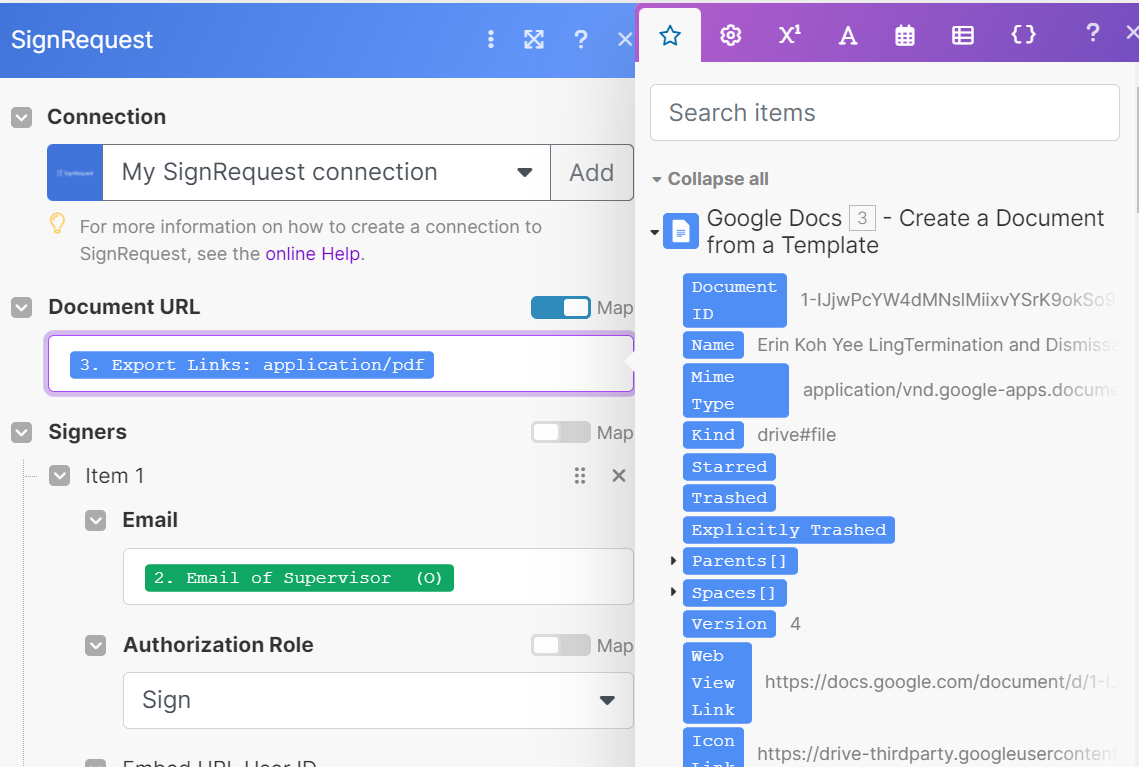Select the Web View Link variable
The width and height of the screenshot is (1139, 767).
click(x=717, y=683)
